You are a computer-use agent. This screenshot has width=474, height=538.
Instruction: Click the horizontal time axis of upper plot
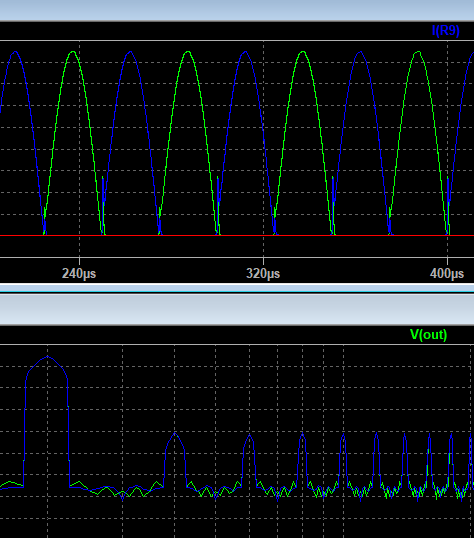[x=237, y=257]
